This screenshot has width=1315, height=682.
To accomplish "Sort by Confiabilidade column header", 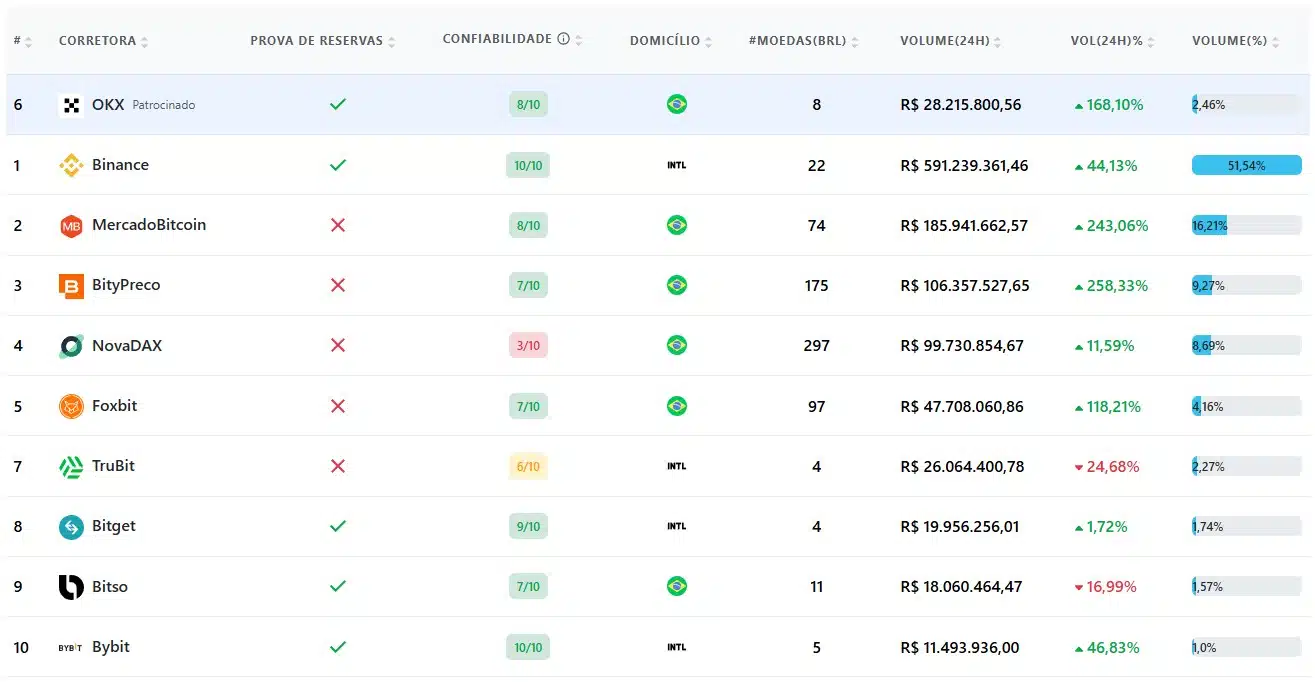I will tap(513, 40).
